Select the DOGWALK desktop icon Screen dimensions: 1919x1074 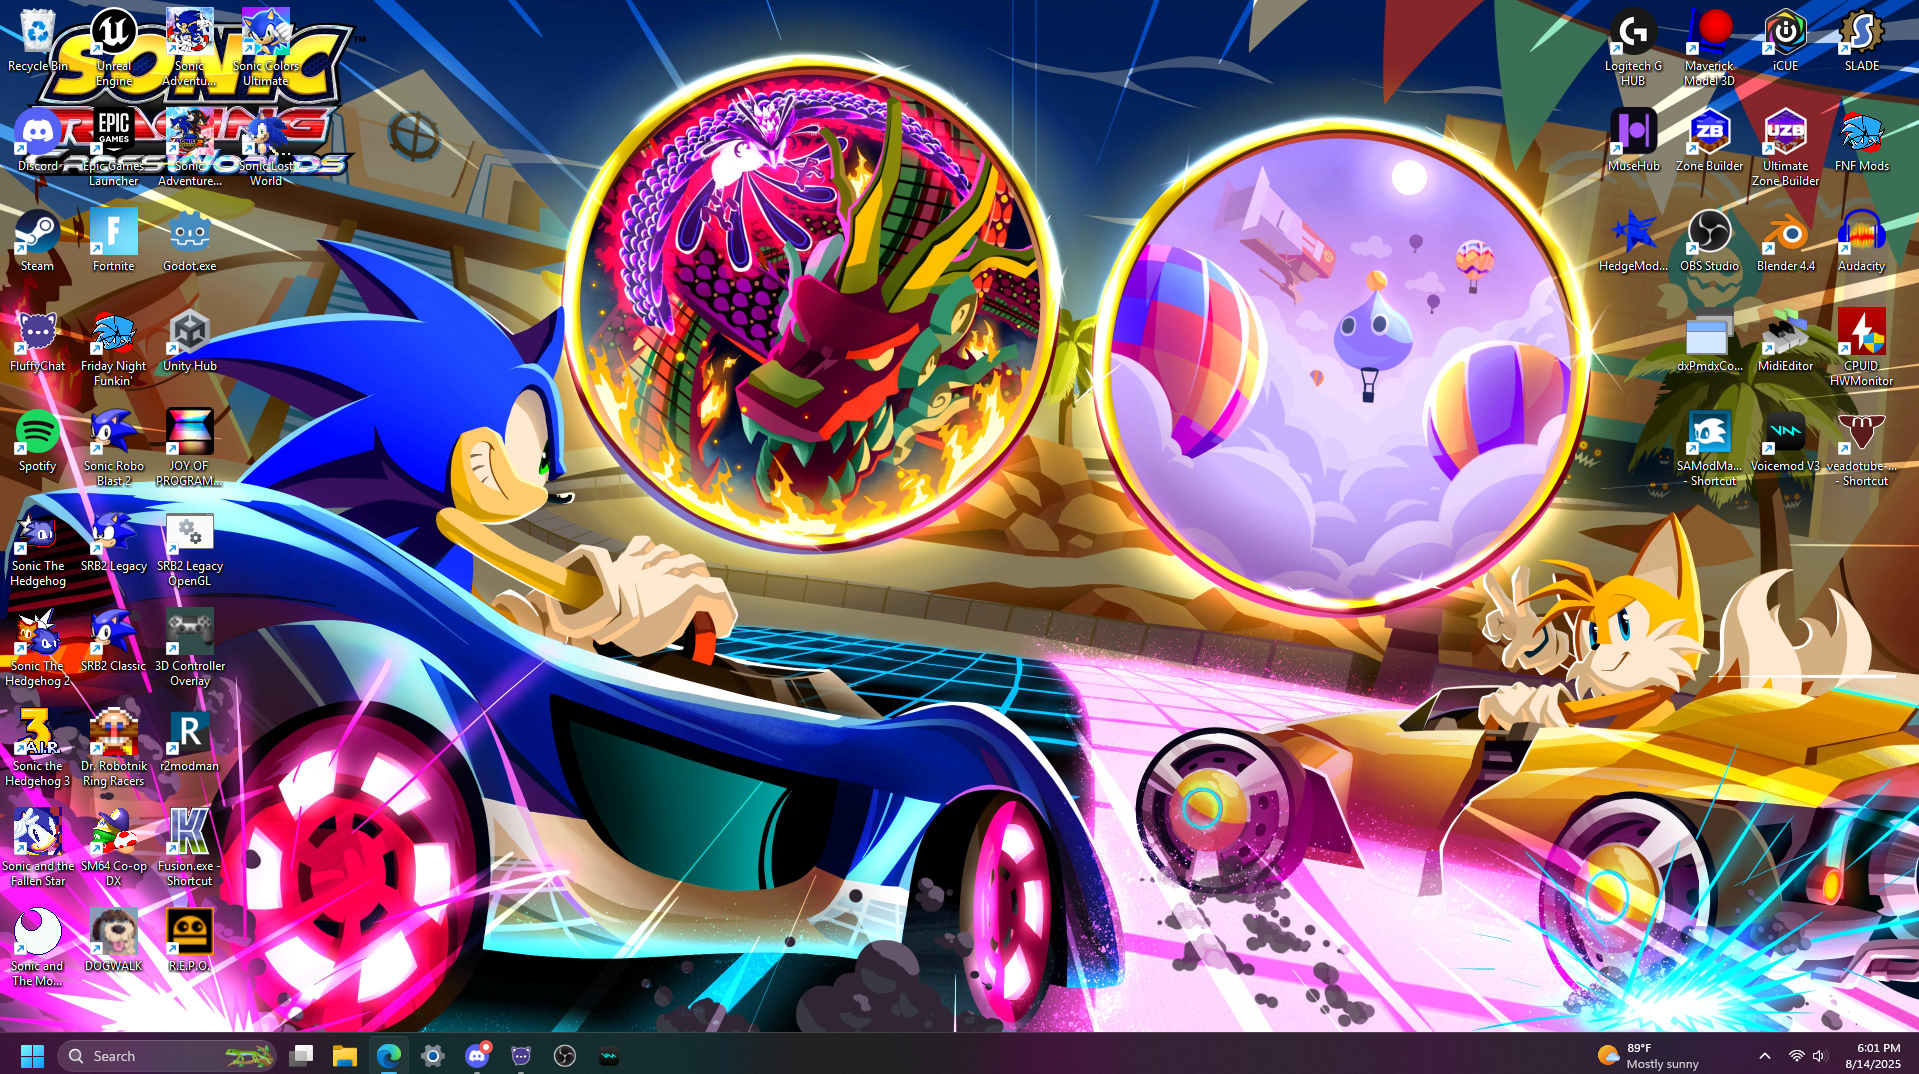114,942
